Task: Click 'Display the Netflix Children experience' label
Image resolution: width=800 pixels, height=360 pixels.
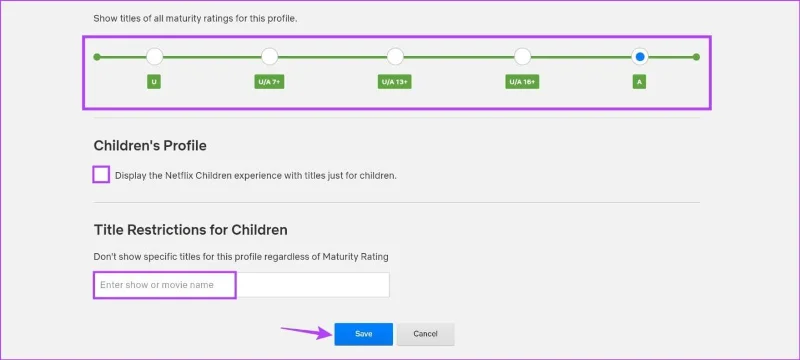Action: pyautogui.click(x=256, y=175)
